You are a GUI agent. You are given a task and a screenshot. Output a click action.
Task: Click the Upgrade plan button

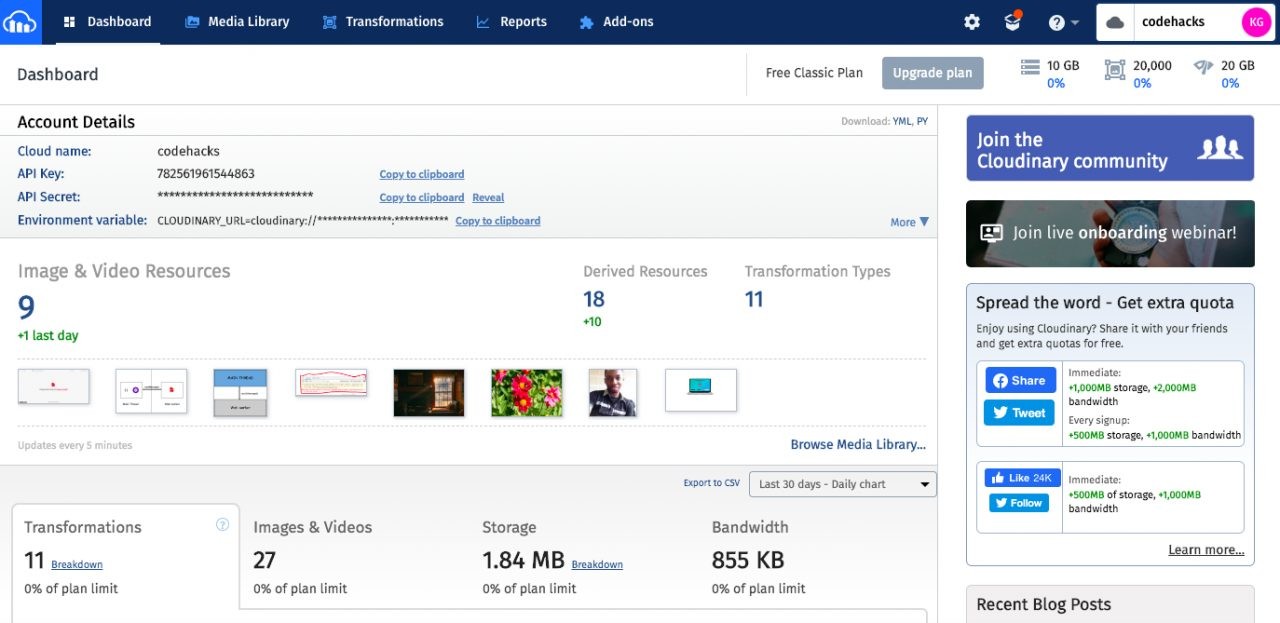[932, 73]
